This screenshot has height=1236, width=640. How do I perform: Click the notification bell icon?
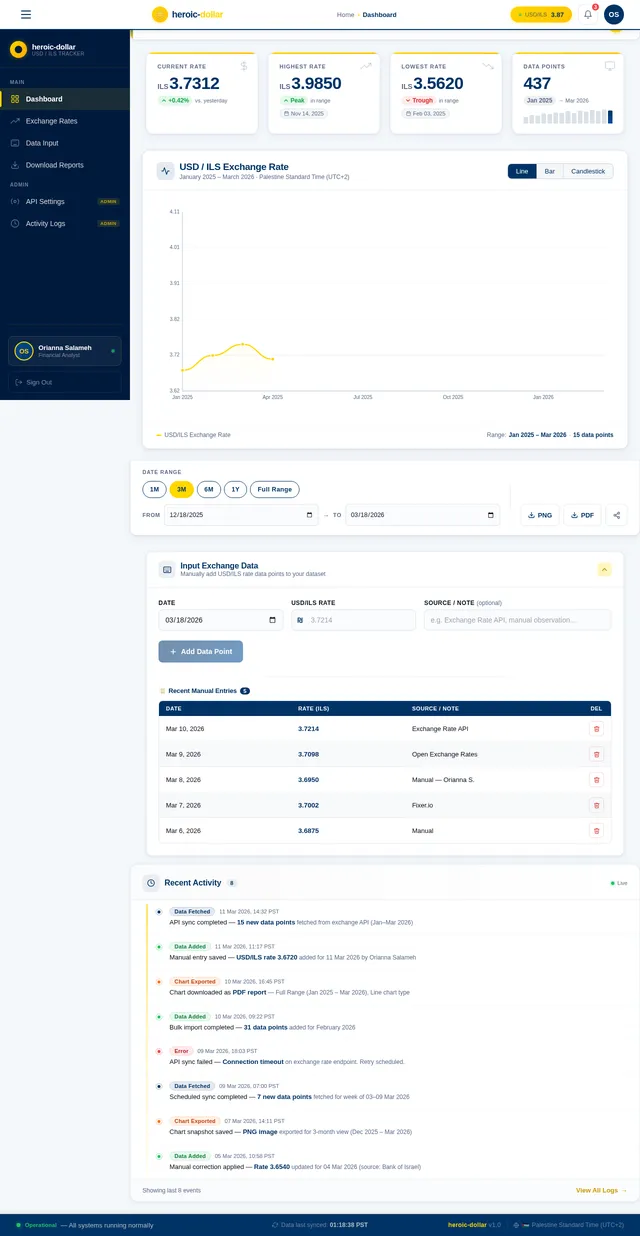coord(588,15)
